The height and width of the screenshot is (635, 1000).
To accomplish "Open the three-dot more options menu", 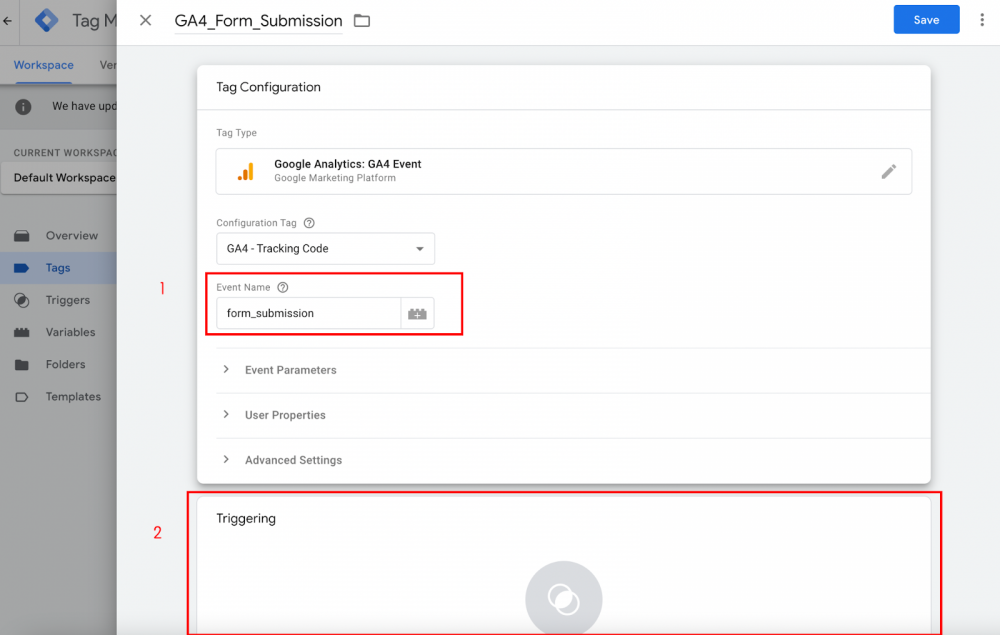I will 981,20.
